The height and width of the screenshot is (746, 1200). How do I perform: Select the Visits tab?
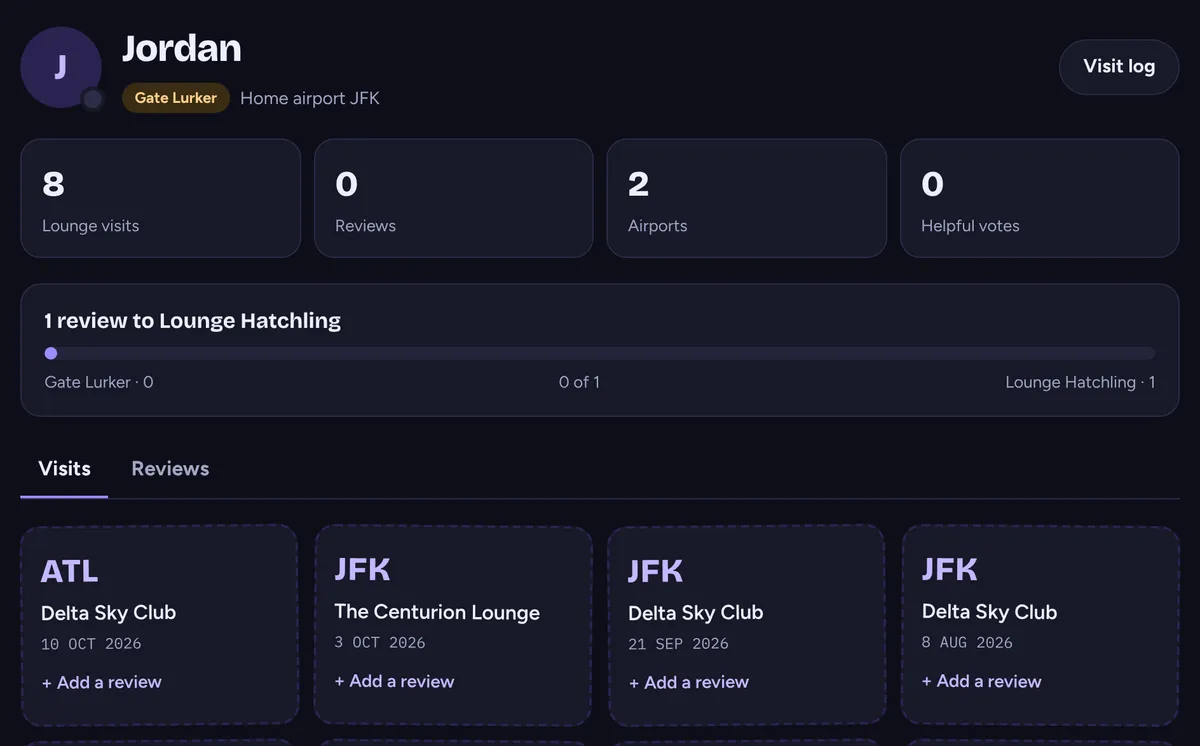[64, 469]
